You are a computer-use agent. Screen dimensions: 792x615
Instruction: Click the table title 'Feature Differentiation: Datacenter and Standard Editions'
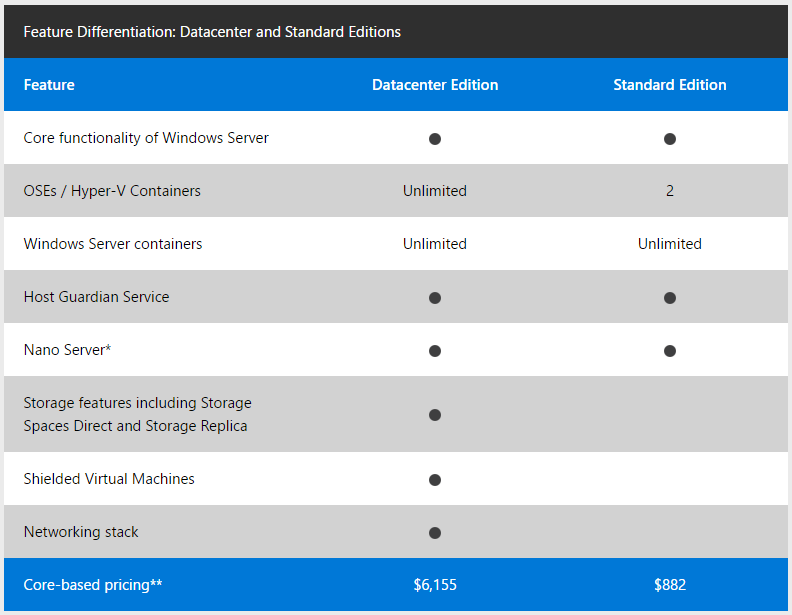click(212, 32)
